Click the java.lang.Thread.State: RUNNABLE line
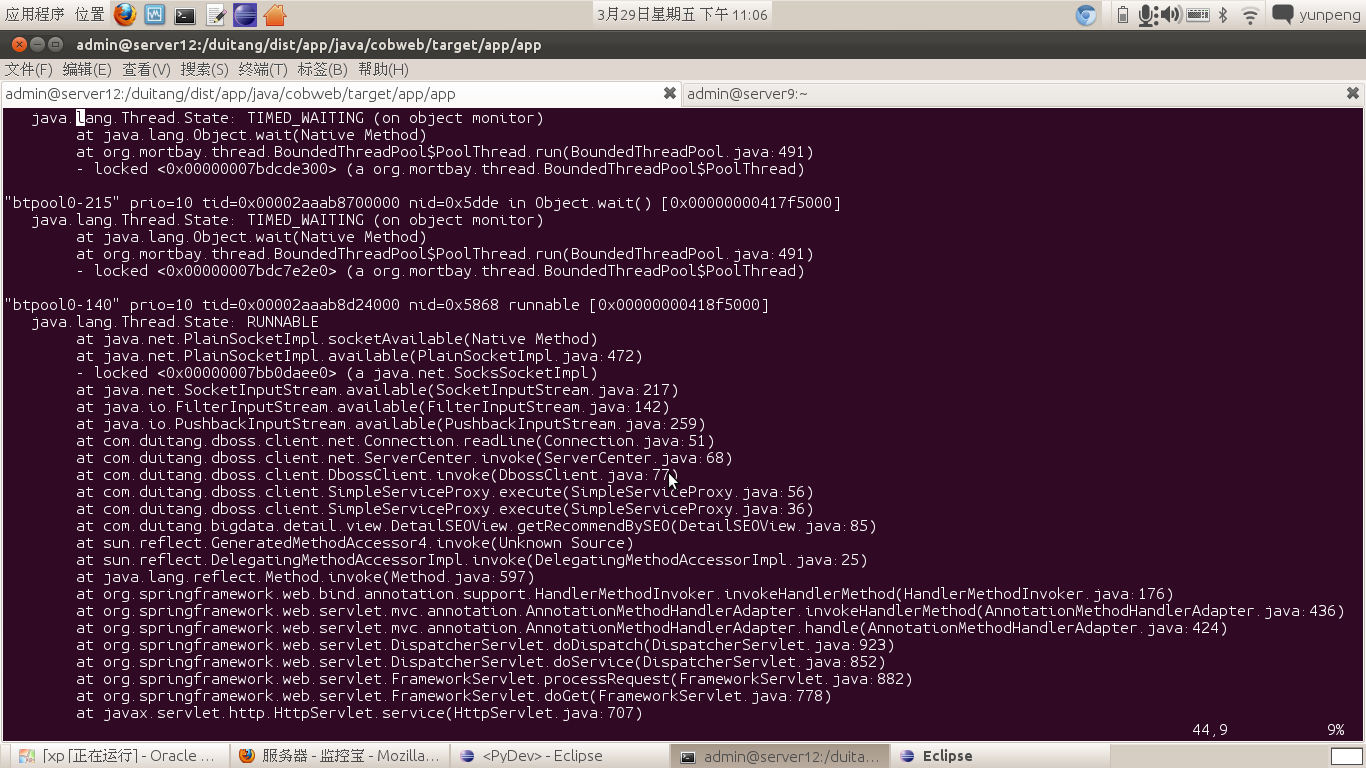Screen dimensions: 1366x768 point(175,322)
